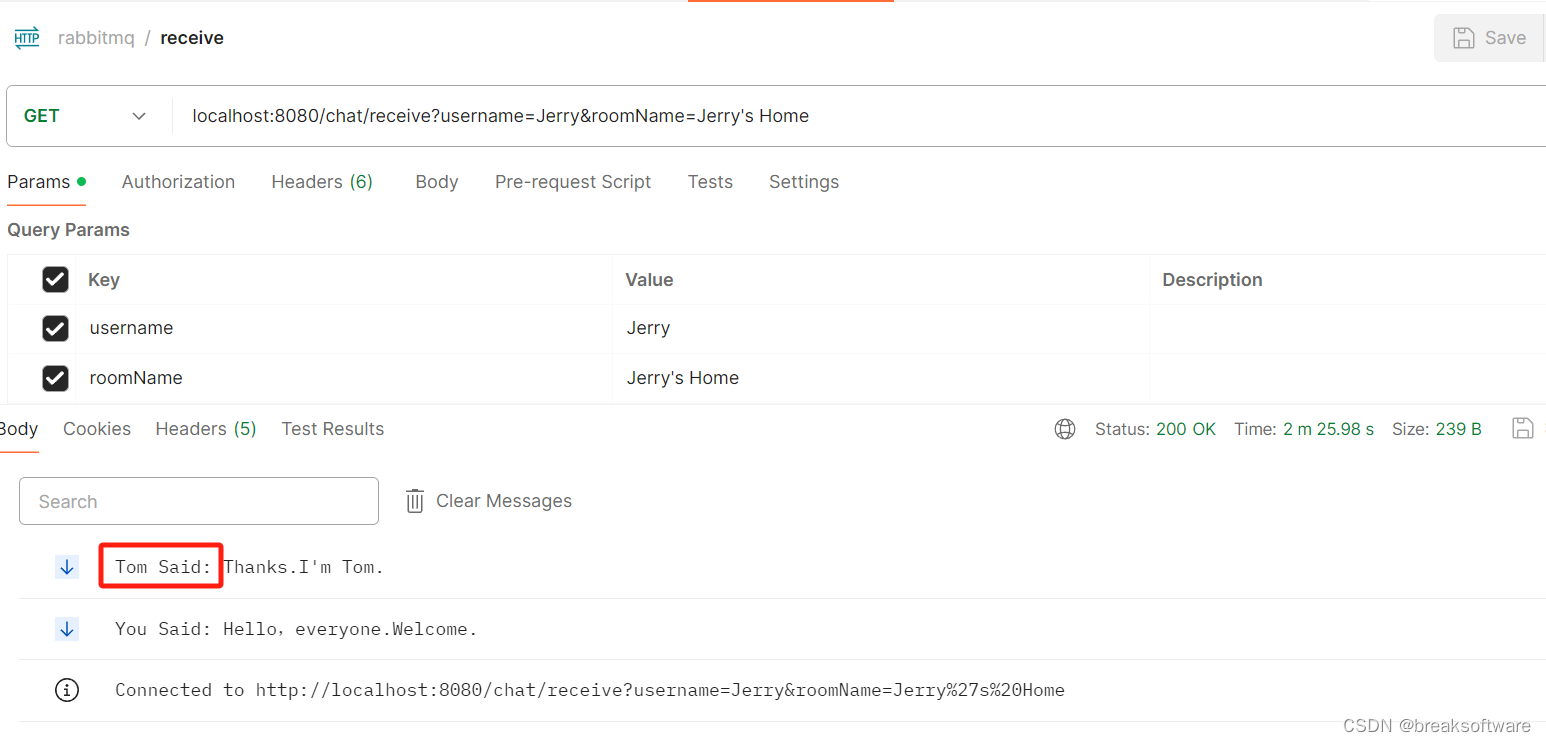
Task: Click the info icon on Connected message
Action: [67, 690]
